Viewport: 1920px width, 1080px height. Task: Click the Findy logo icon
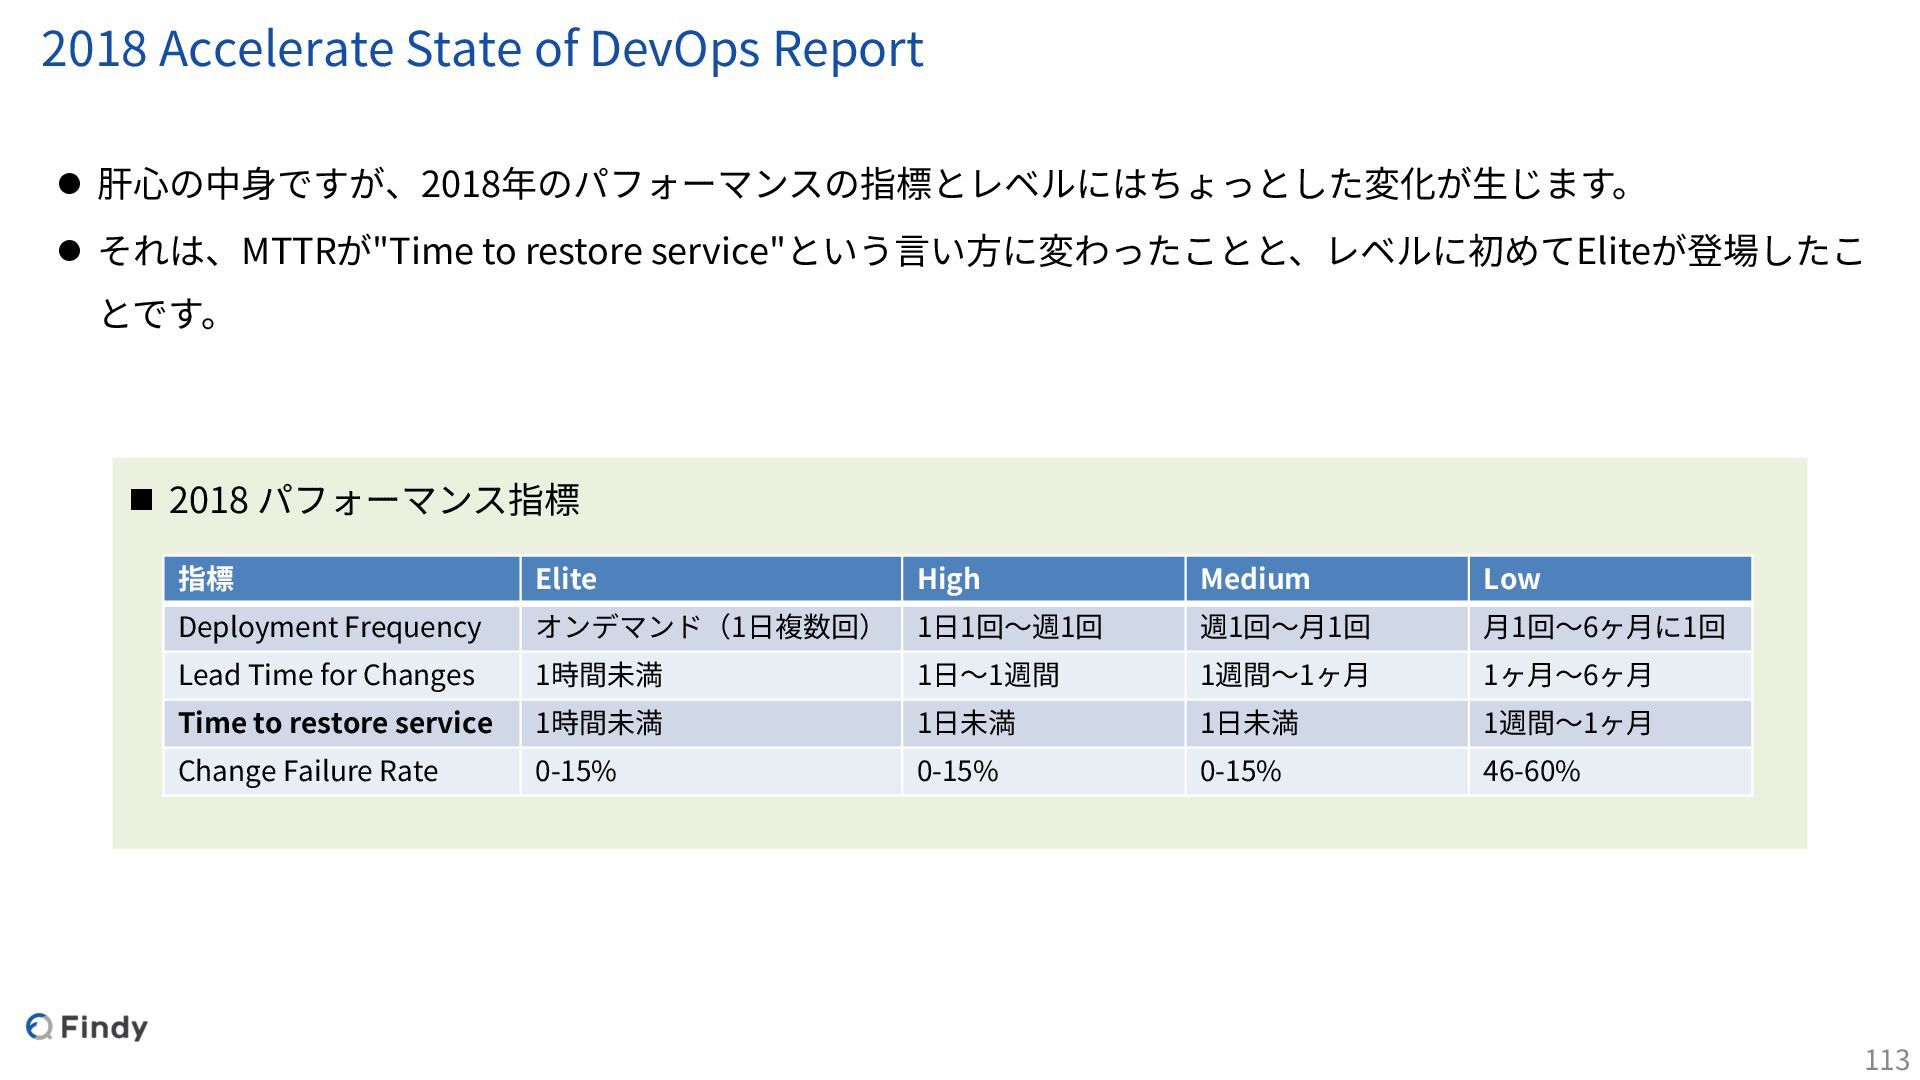click(39, 1027)
